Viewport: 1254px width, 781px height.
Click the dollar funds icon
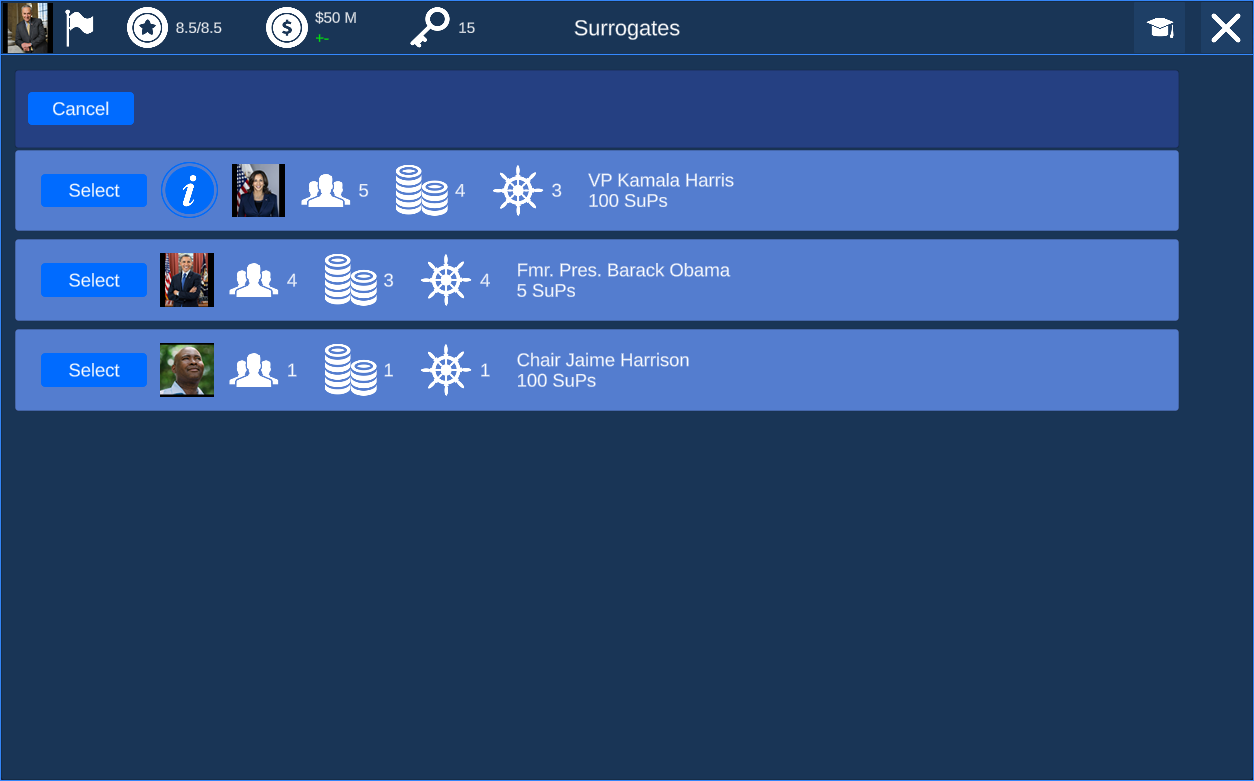click(286, 28)
